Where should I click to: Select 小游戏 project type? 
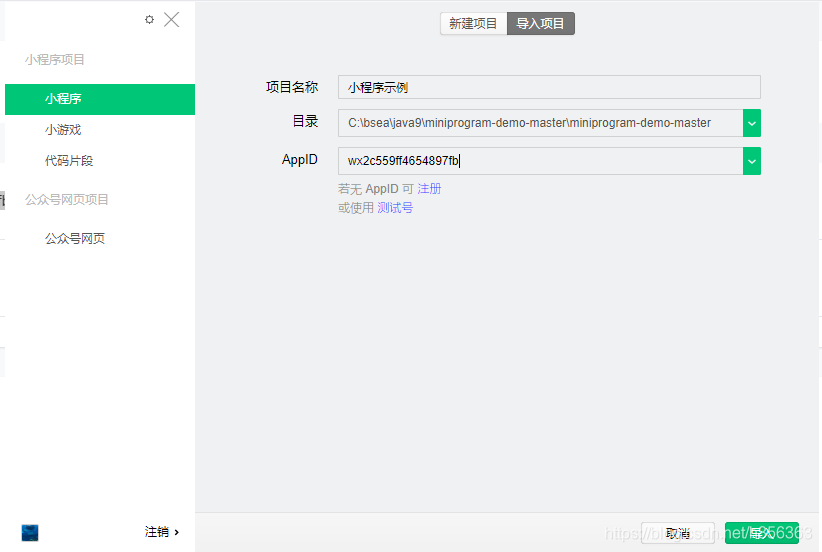(63, 129)
